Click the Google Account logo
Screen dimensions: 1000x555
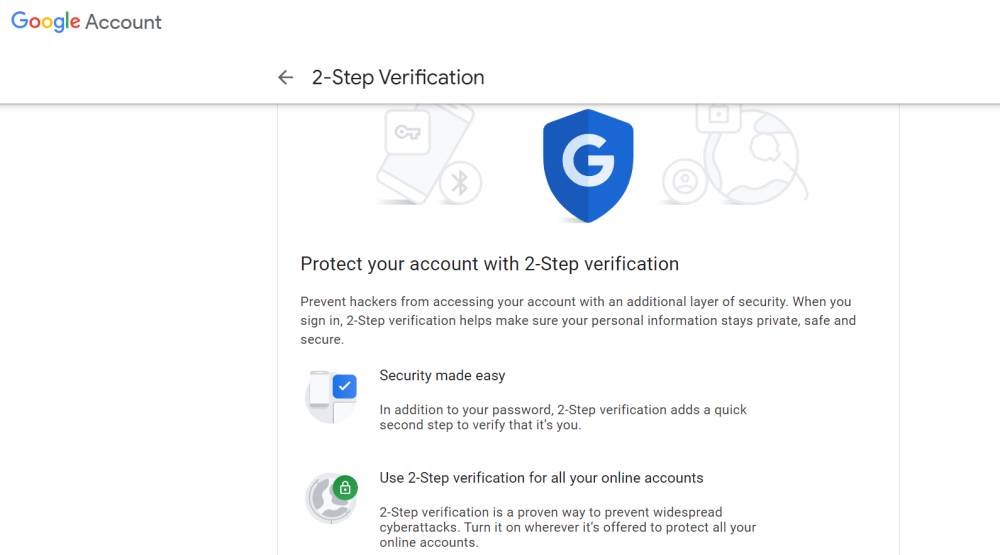pos(86,22)
